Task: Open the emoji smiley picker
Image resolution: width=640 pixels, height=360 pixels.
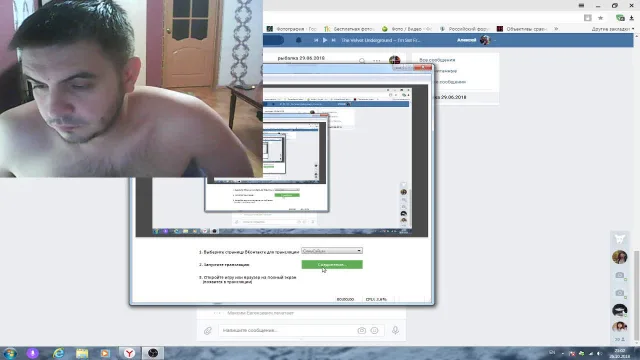Action: [x=374, y=330]
